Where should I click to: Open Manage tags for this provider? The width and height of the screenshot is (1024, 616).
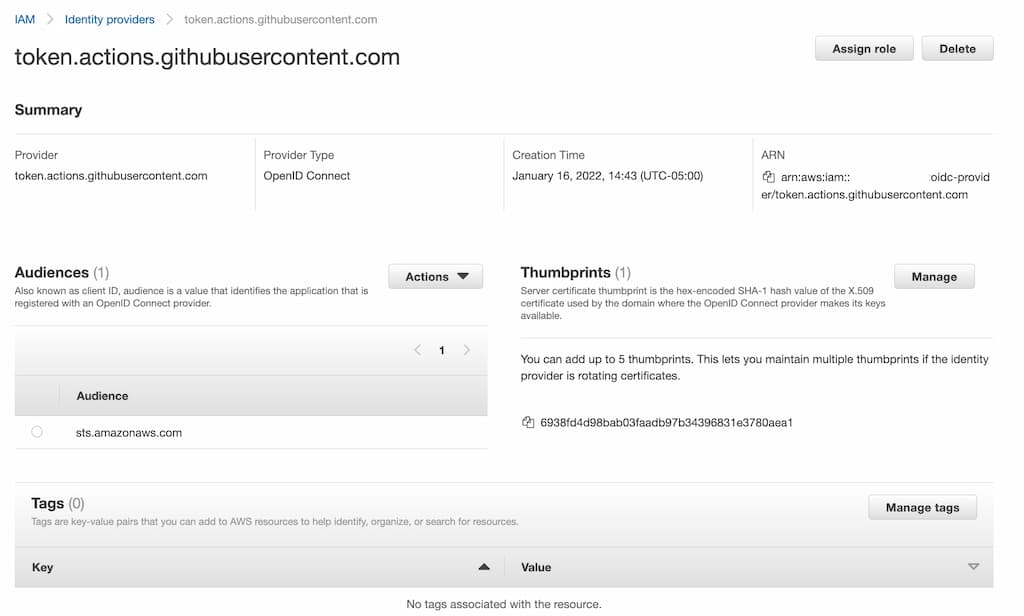[x=921, y=507]
